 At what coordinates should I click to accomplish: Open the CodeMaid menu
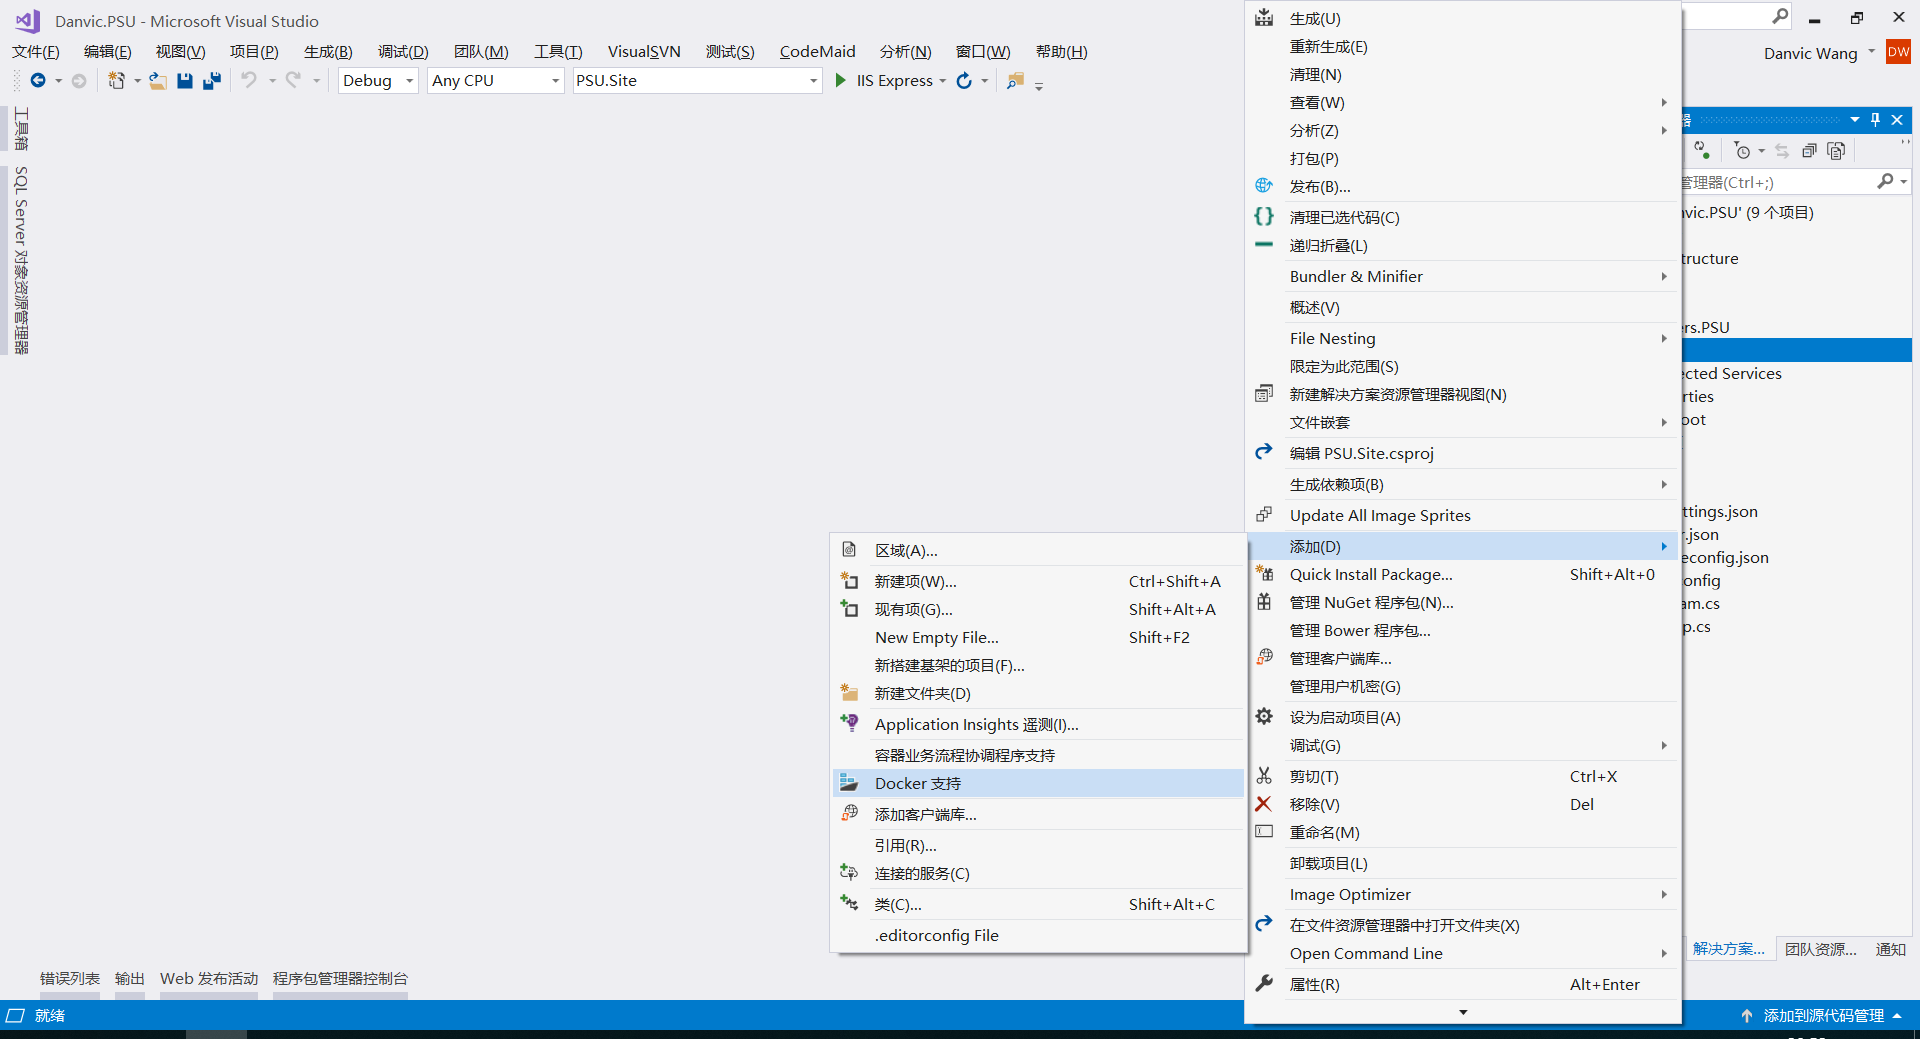tap(817, 51)
